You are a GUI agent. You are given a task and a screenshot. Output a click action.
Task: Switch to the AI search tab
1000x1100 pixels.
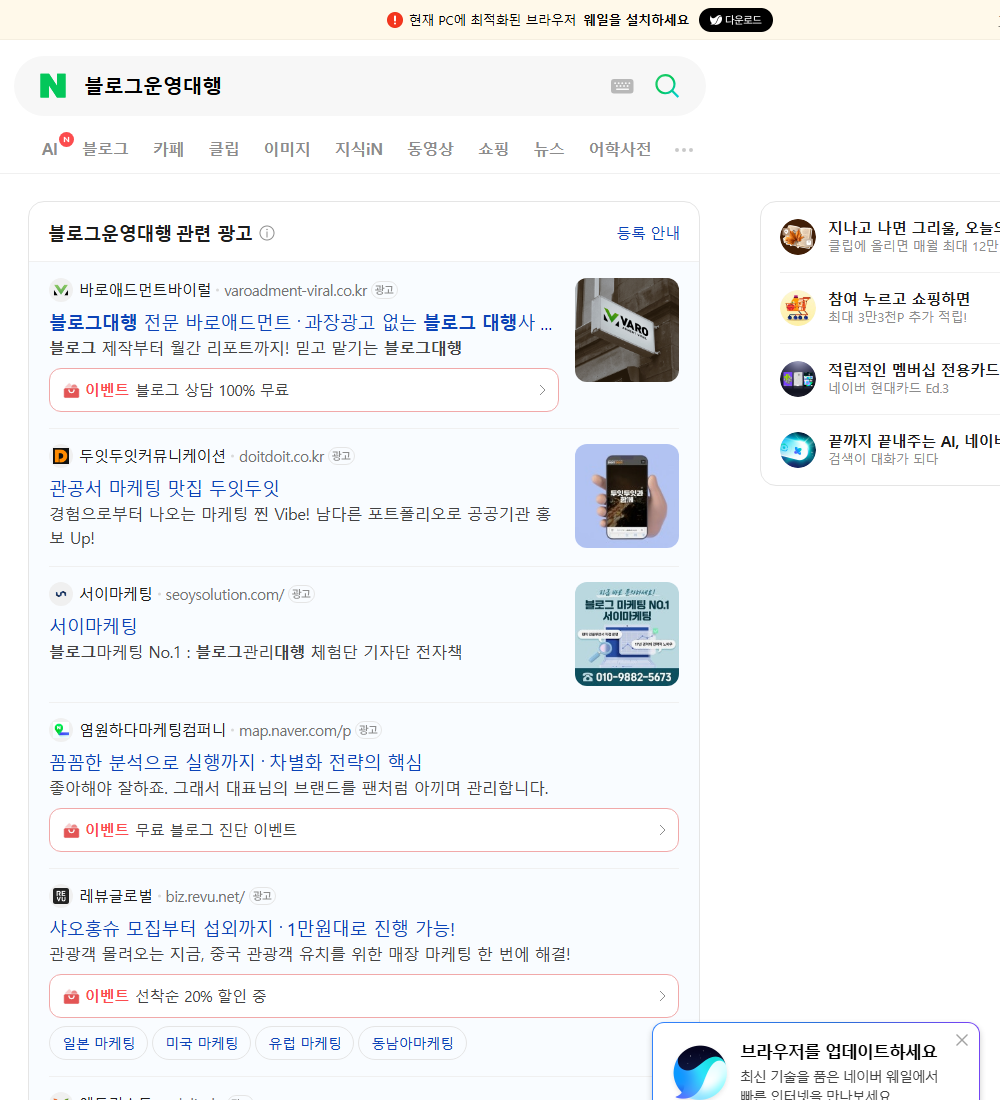point(51,149)
